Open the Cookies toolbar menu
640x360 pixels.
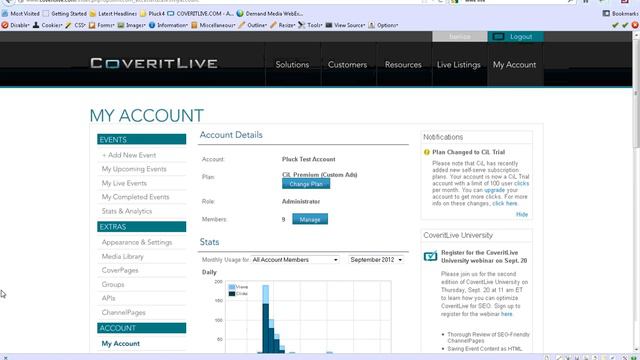[47, 25]
